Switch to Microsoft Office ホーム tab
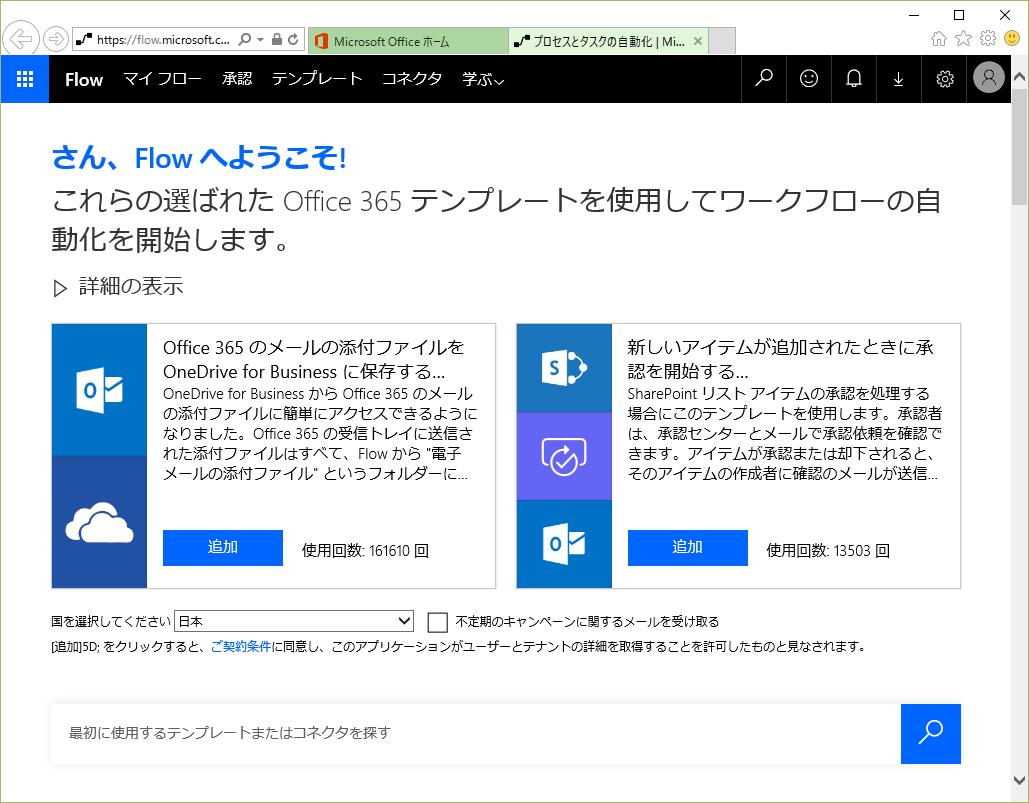Image resolution: width=1029 pixels, height=803 pixels. coord(408,41)
